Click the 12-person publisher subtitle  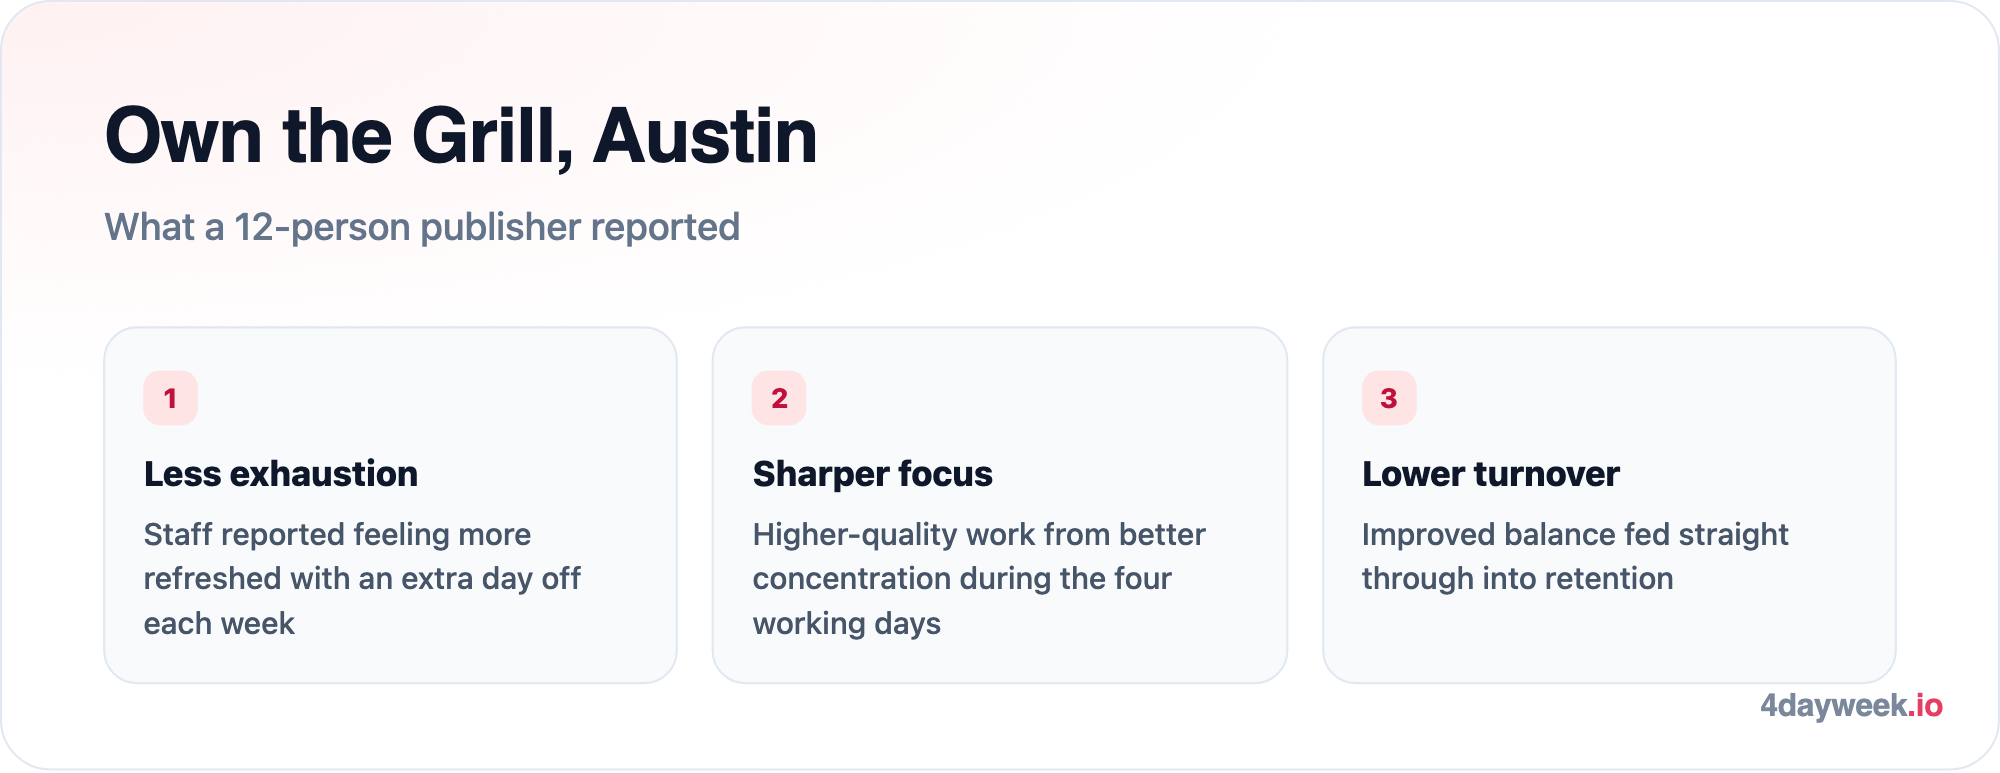(x=422, y=227)
